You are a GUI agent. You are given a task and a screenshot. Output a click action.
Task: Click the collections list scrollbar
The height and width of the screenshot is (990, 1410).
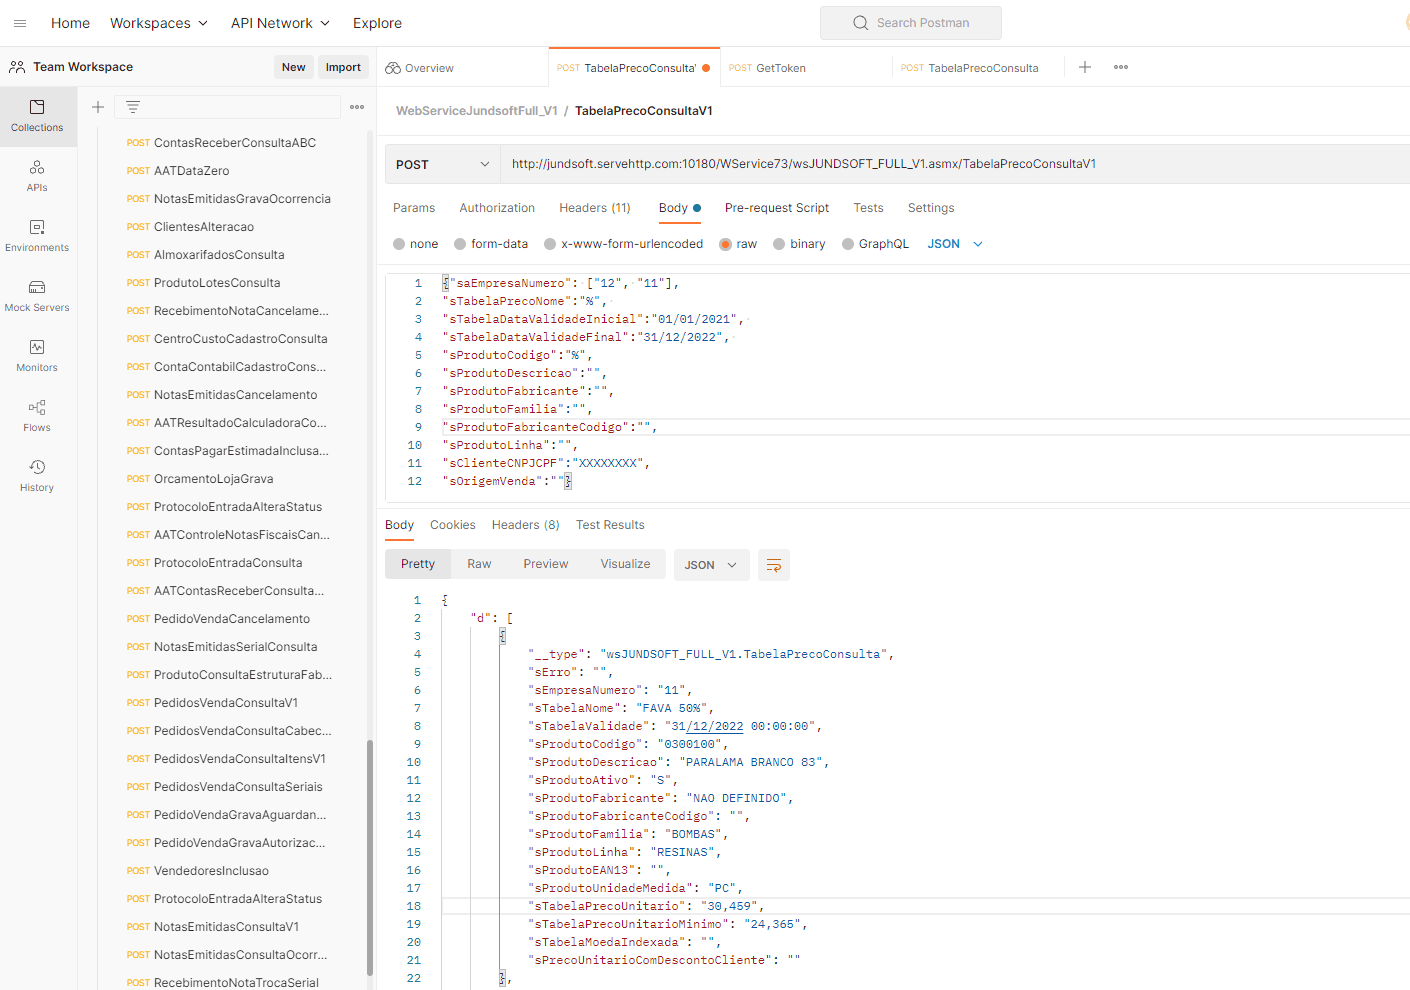point(370,857)
